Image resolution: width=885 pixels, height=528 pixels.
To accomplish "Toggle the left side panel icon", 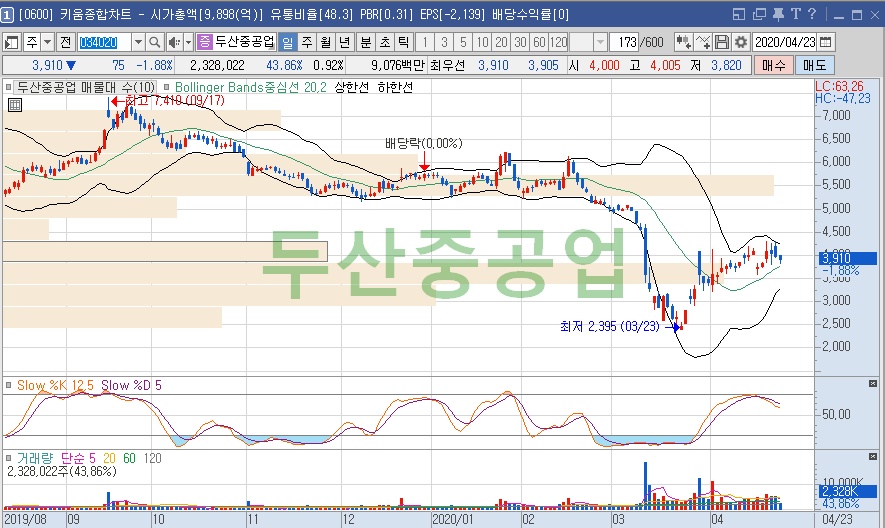I will click(11, 42).
